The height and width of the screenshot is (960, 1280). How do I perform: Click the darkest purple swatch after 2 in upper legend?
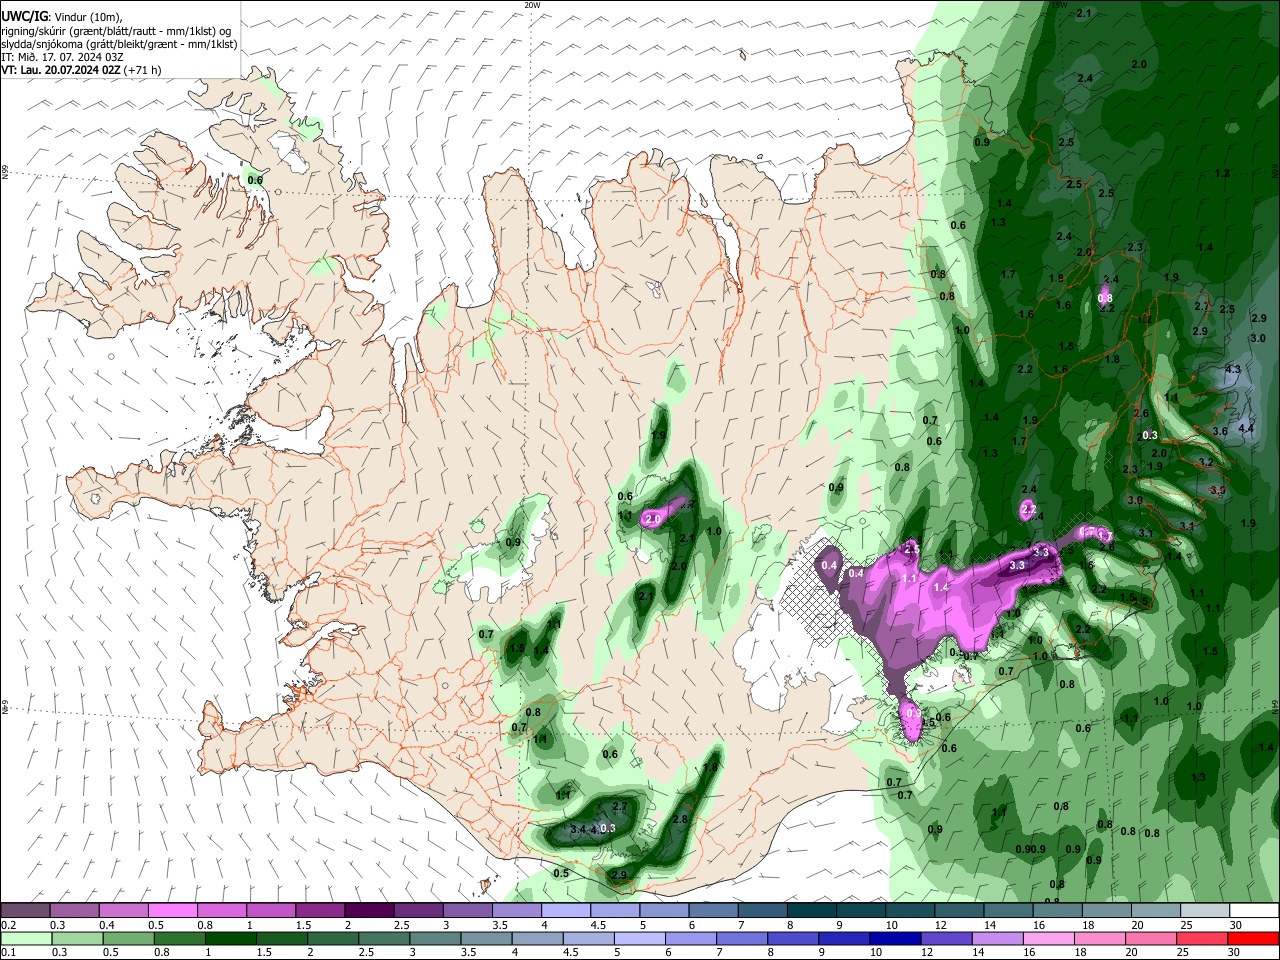coord(368,910)
